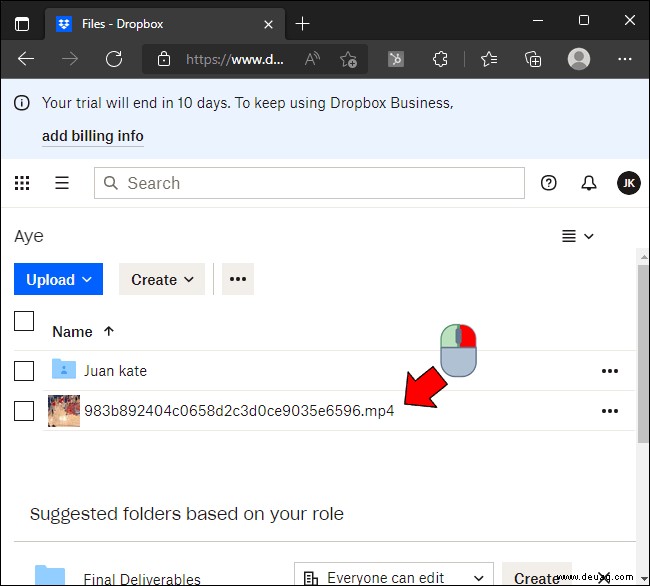Viewport: 650px width, 586px height.
Task: Open the browser profile avatar
Action: [x=579, y=59]
